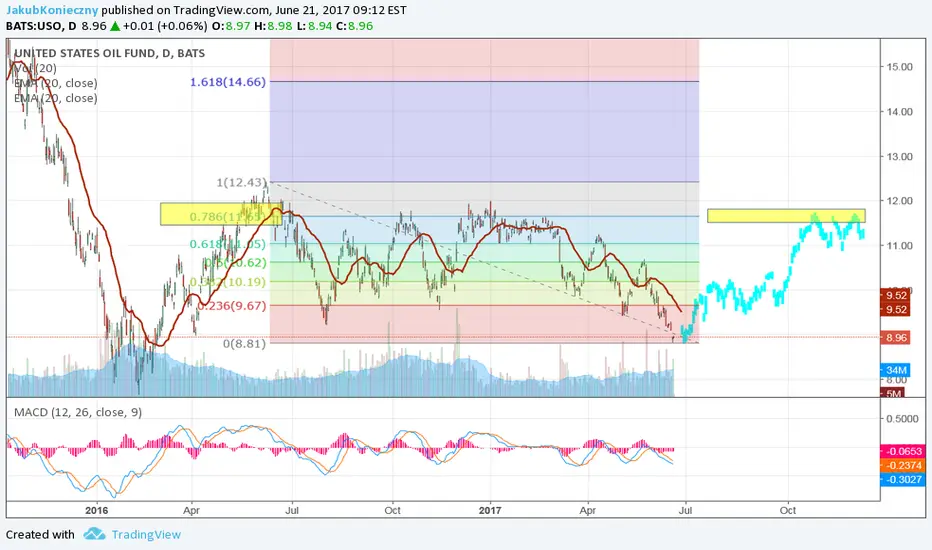Click the -0.2374 MACD signal value tag
Viewport: 932px width, 550px height.
pos(903,466)
